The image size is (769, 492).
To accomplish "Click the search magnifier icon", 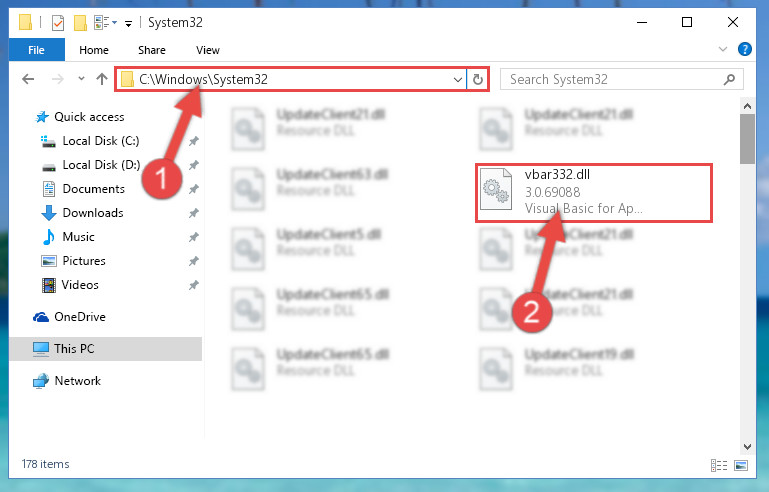I will [x=729, y=79].
